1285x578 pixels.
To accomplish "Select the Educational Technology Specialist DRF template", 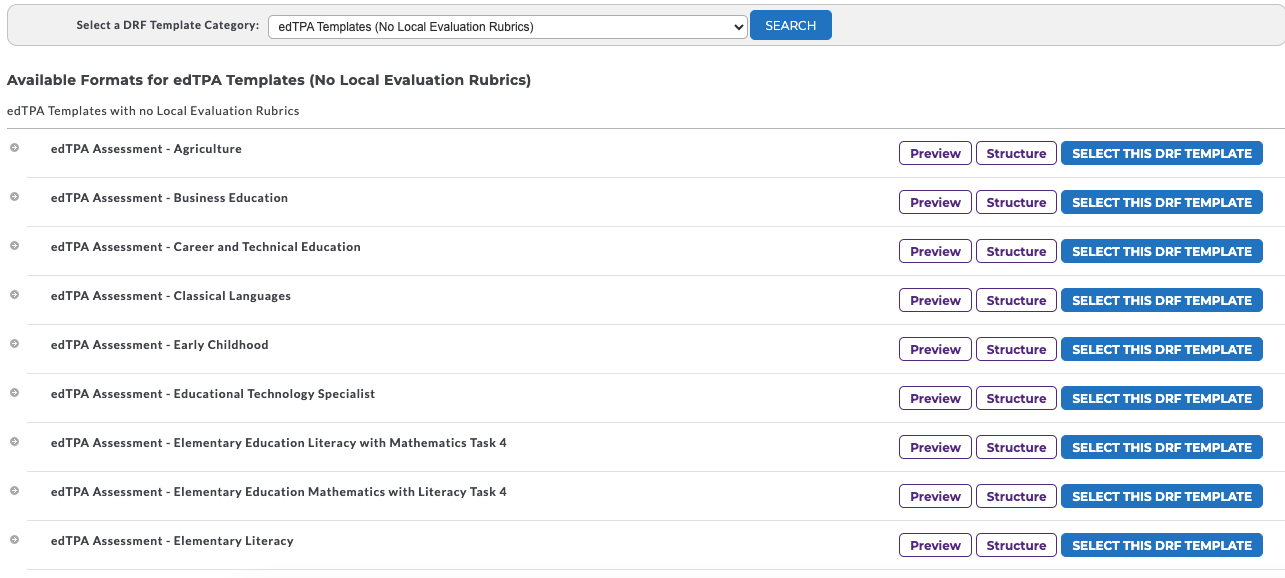I will 1162,398.
